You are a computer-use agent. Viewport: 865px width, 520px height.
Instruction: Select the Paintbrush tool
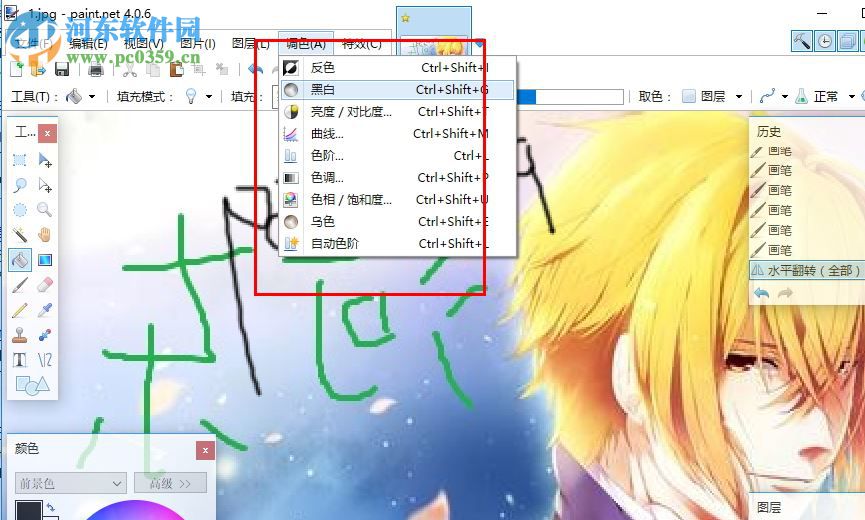coord(20,285)
